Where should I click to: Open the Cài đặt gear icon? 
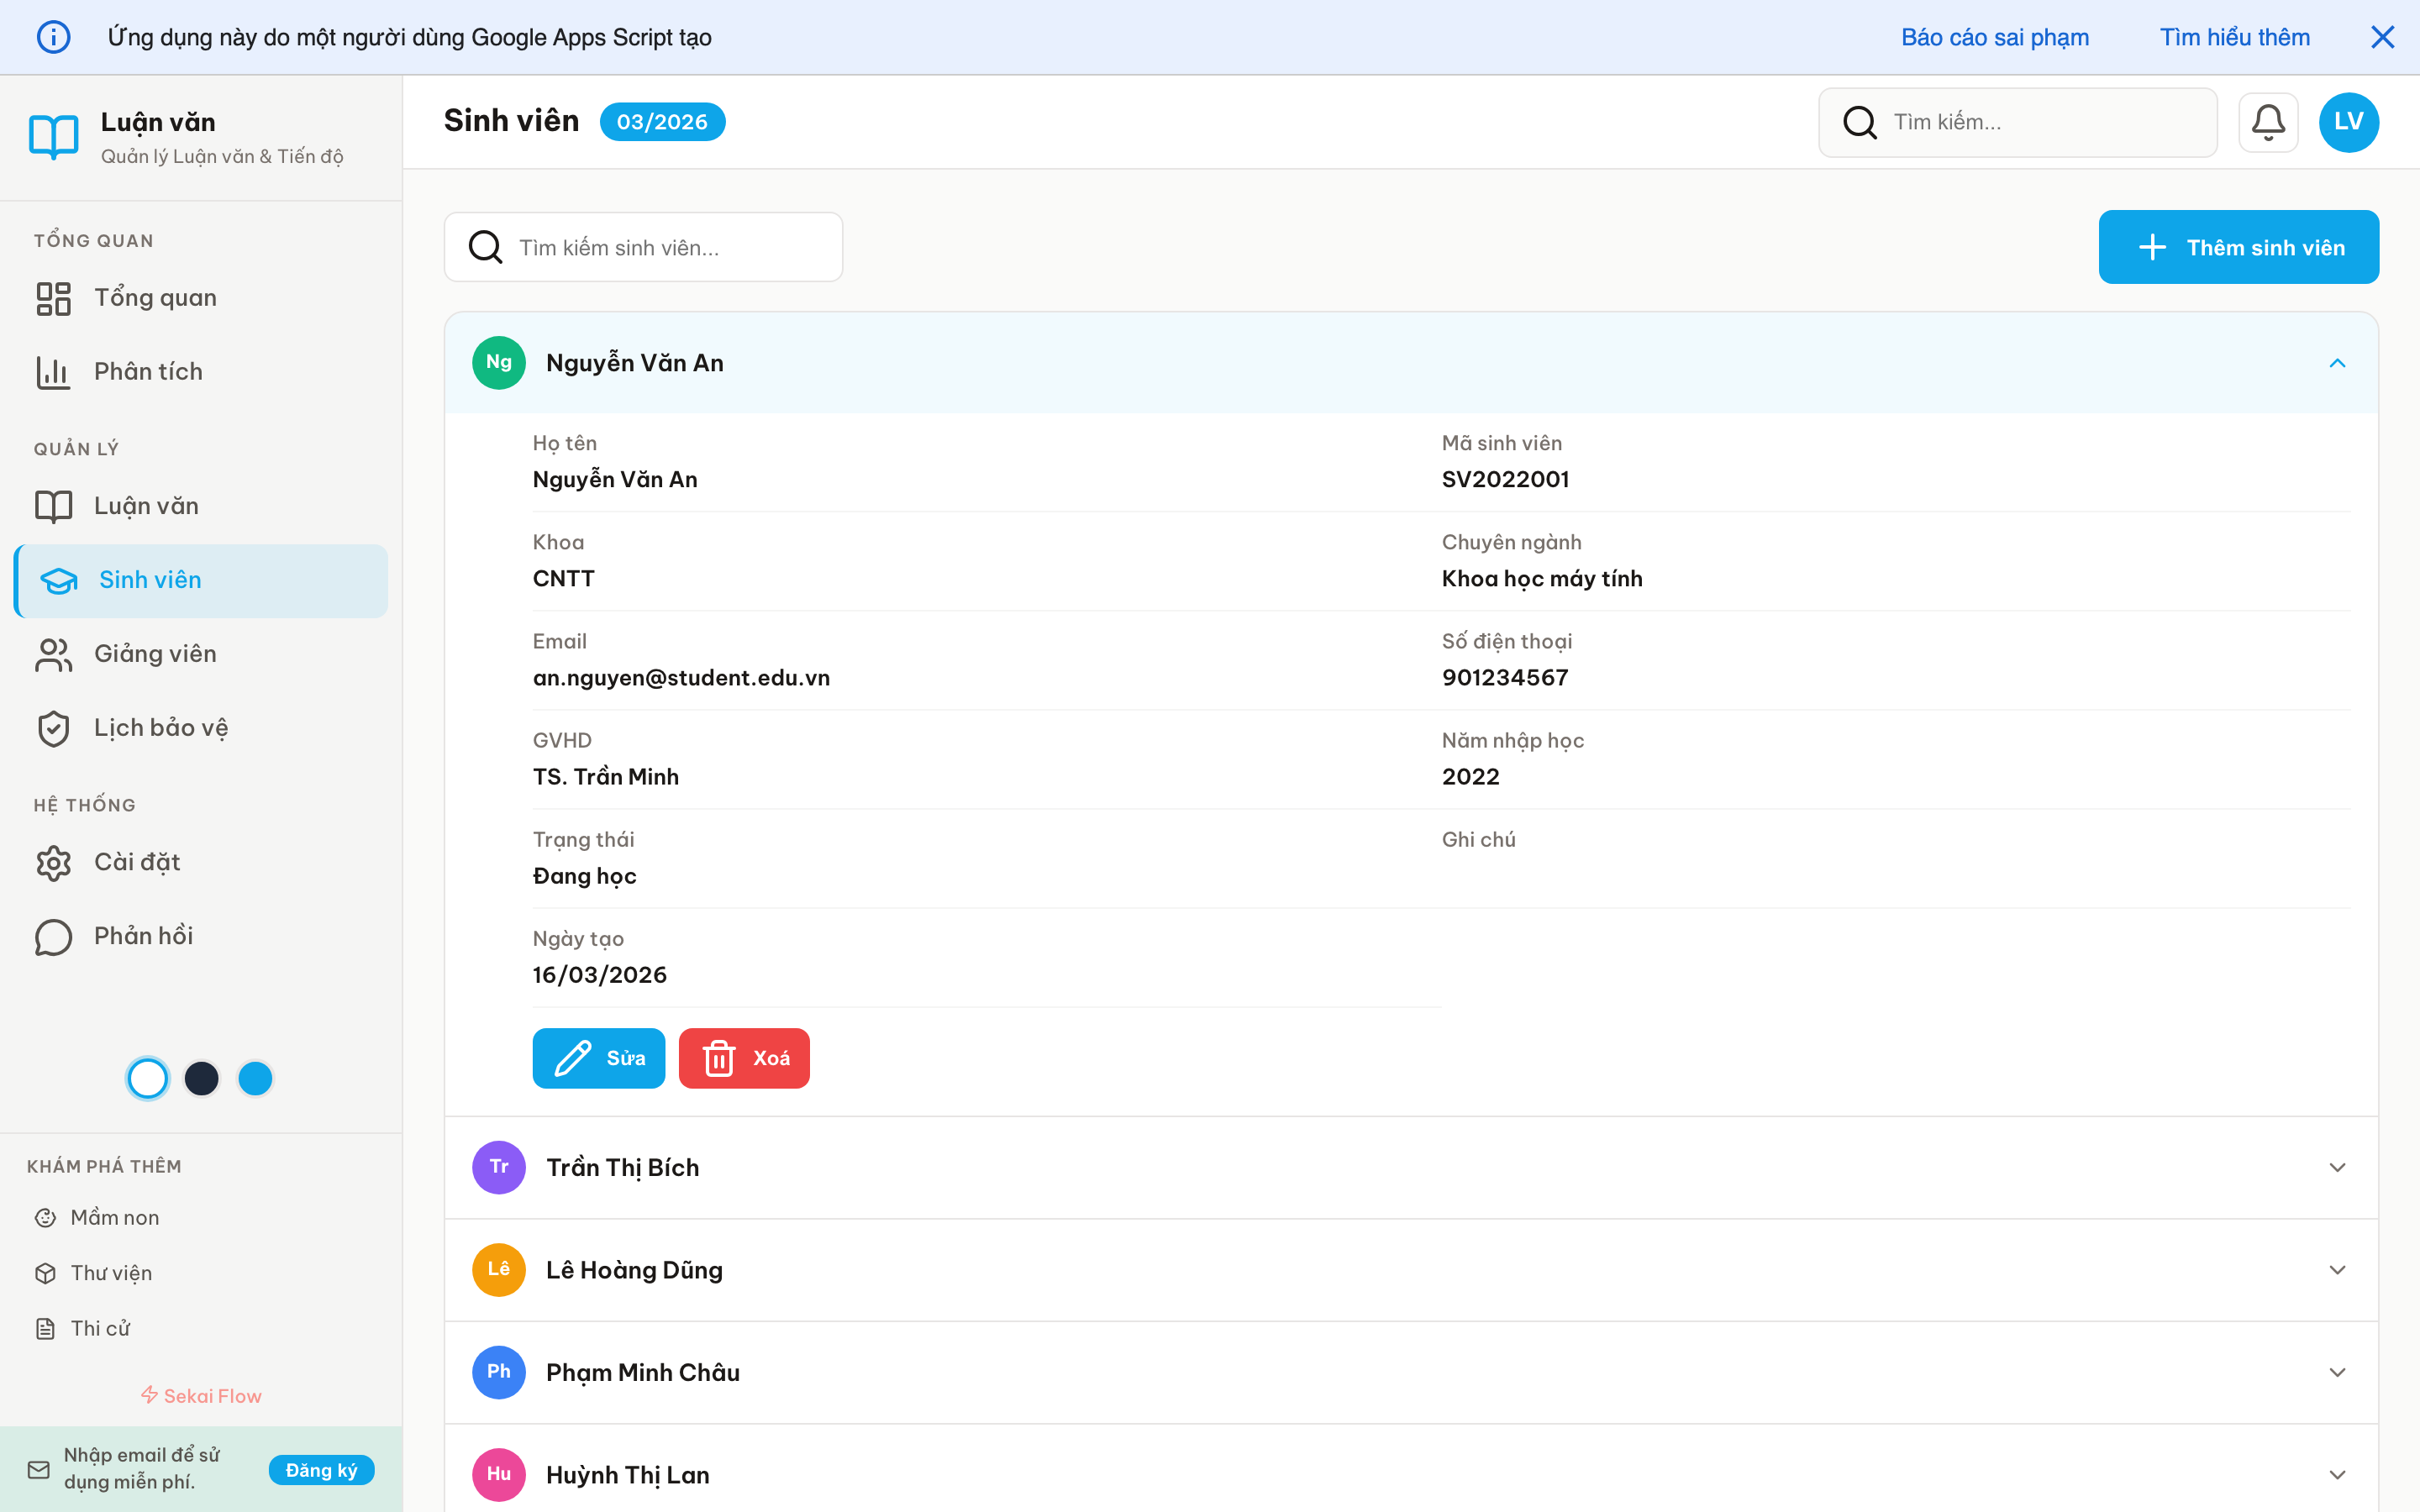[x=53, y=862]
